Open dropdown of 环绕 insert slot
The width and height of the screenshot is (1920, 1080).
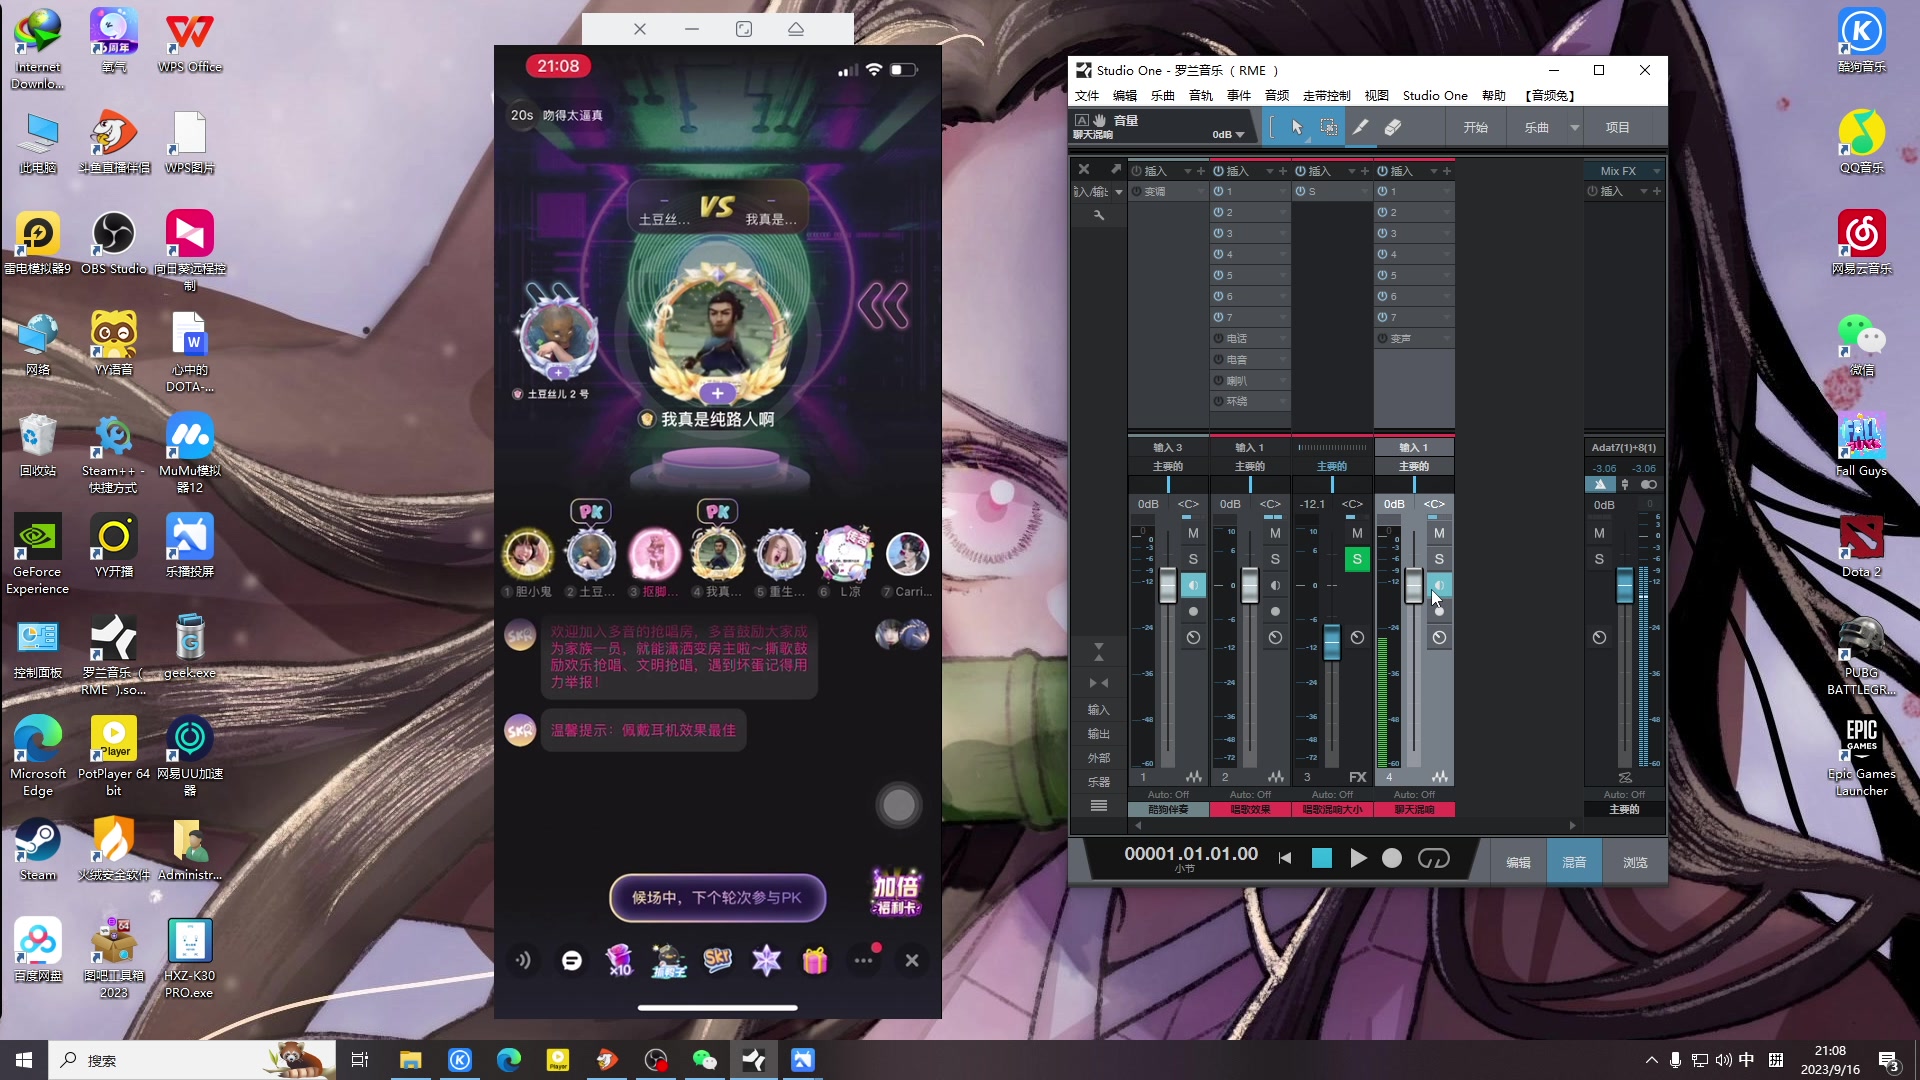click(x=1282, y=401)
